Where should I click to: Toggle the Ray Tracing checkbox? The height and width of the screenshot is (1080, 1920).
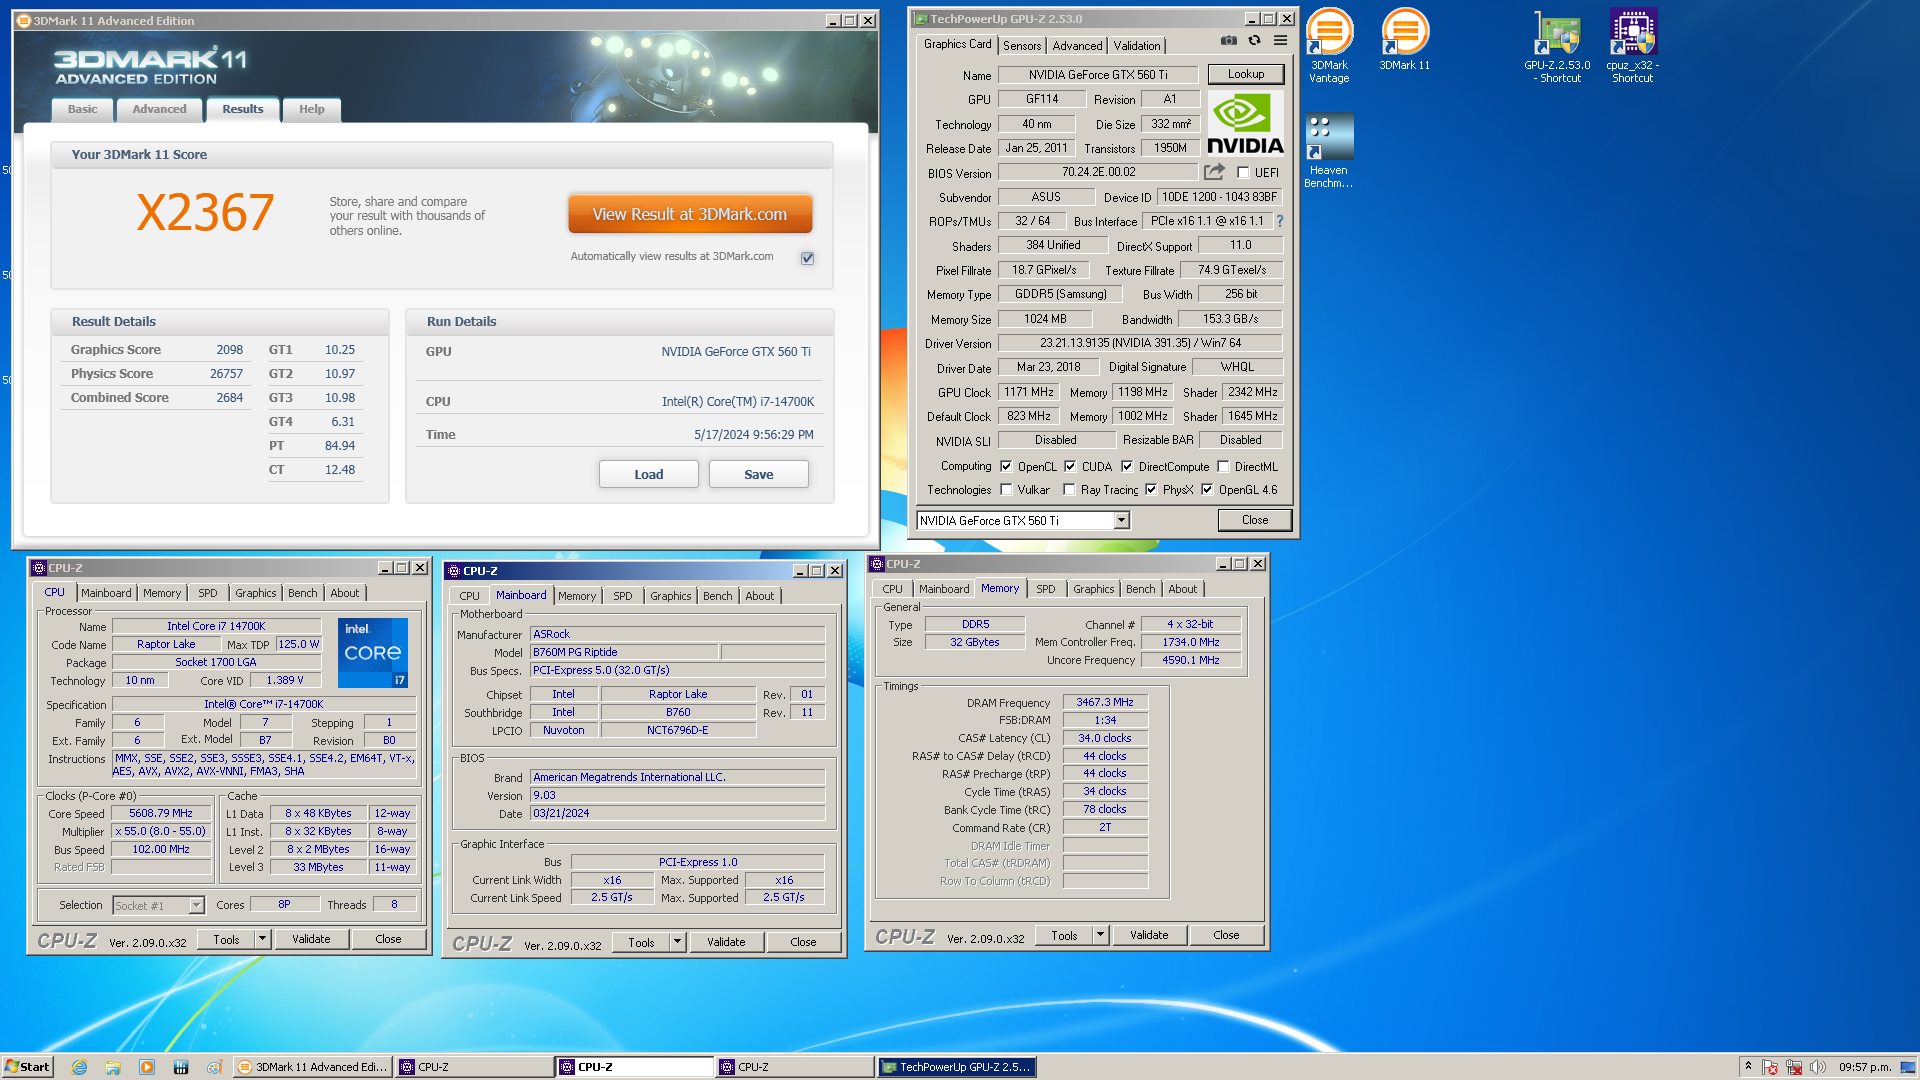click(x=1069, y=489)
